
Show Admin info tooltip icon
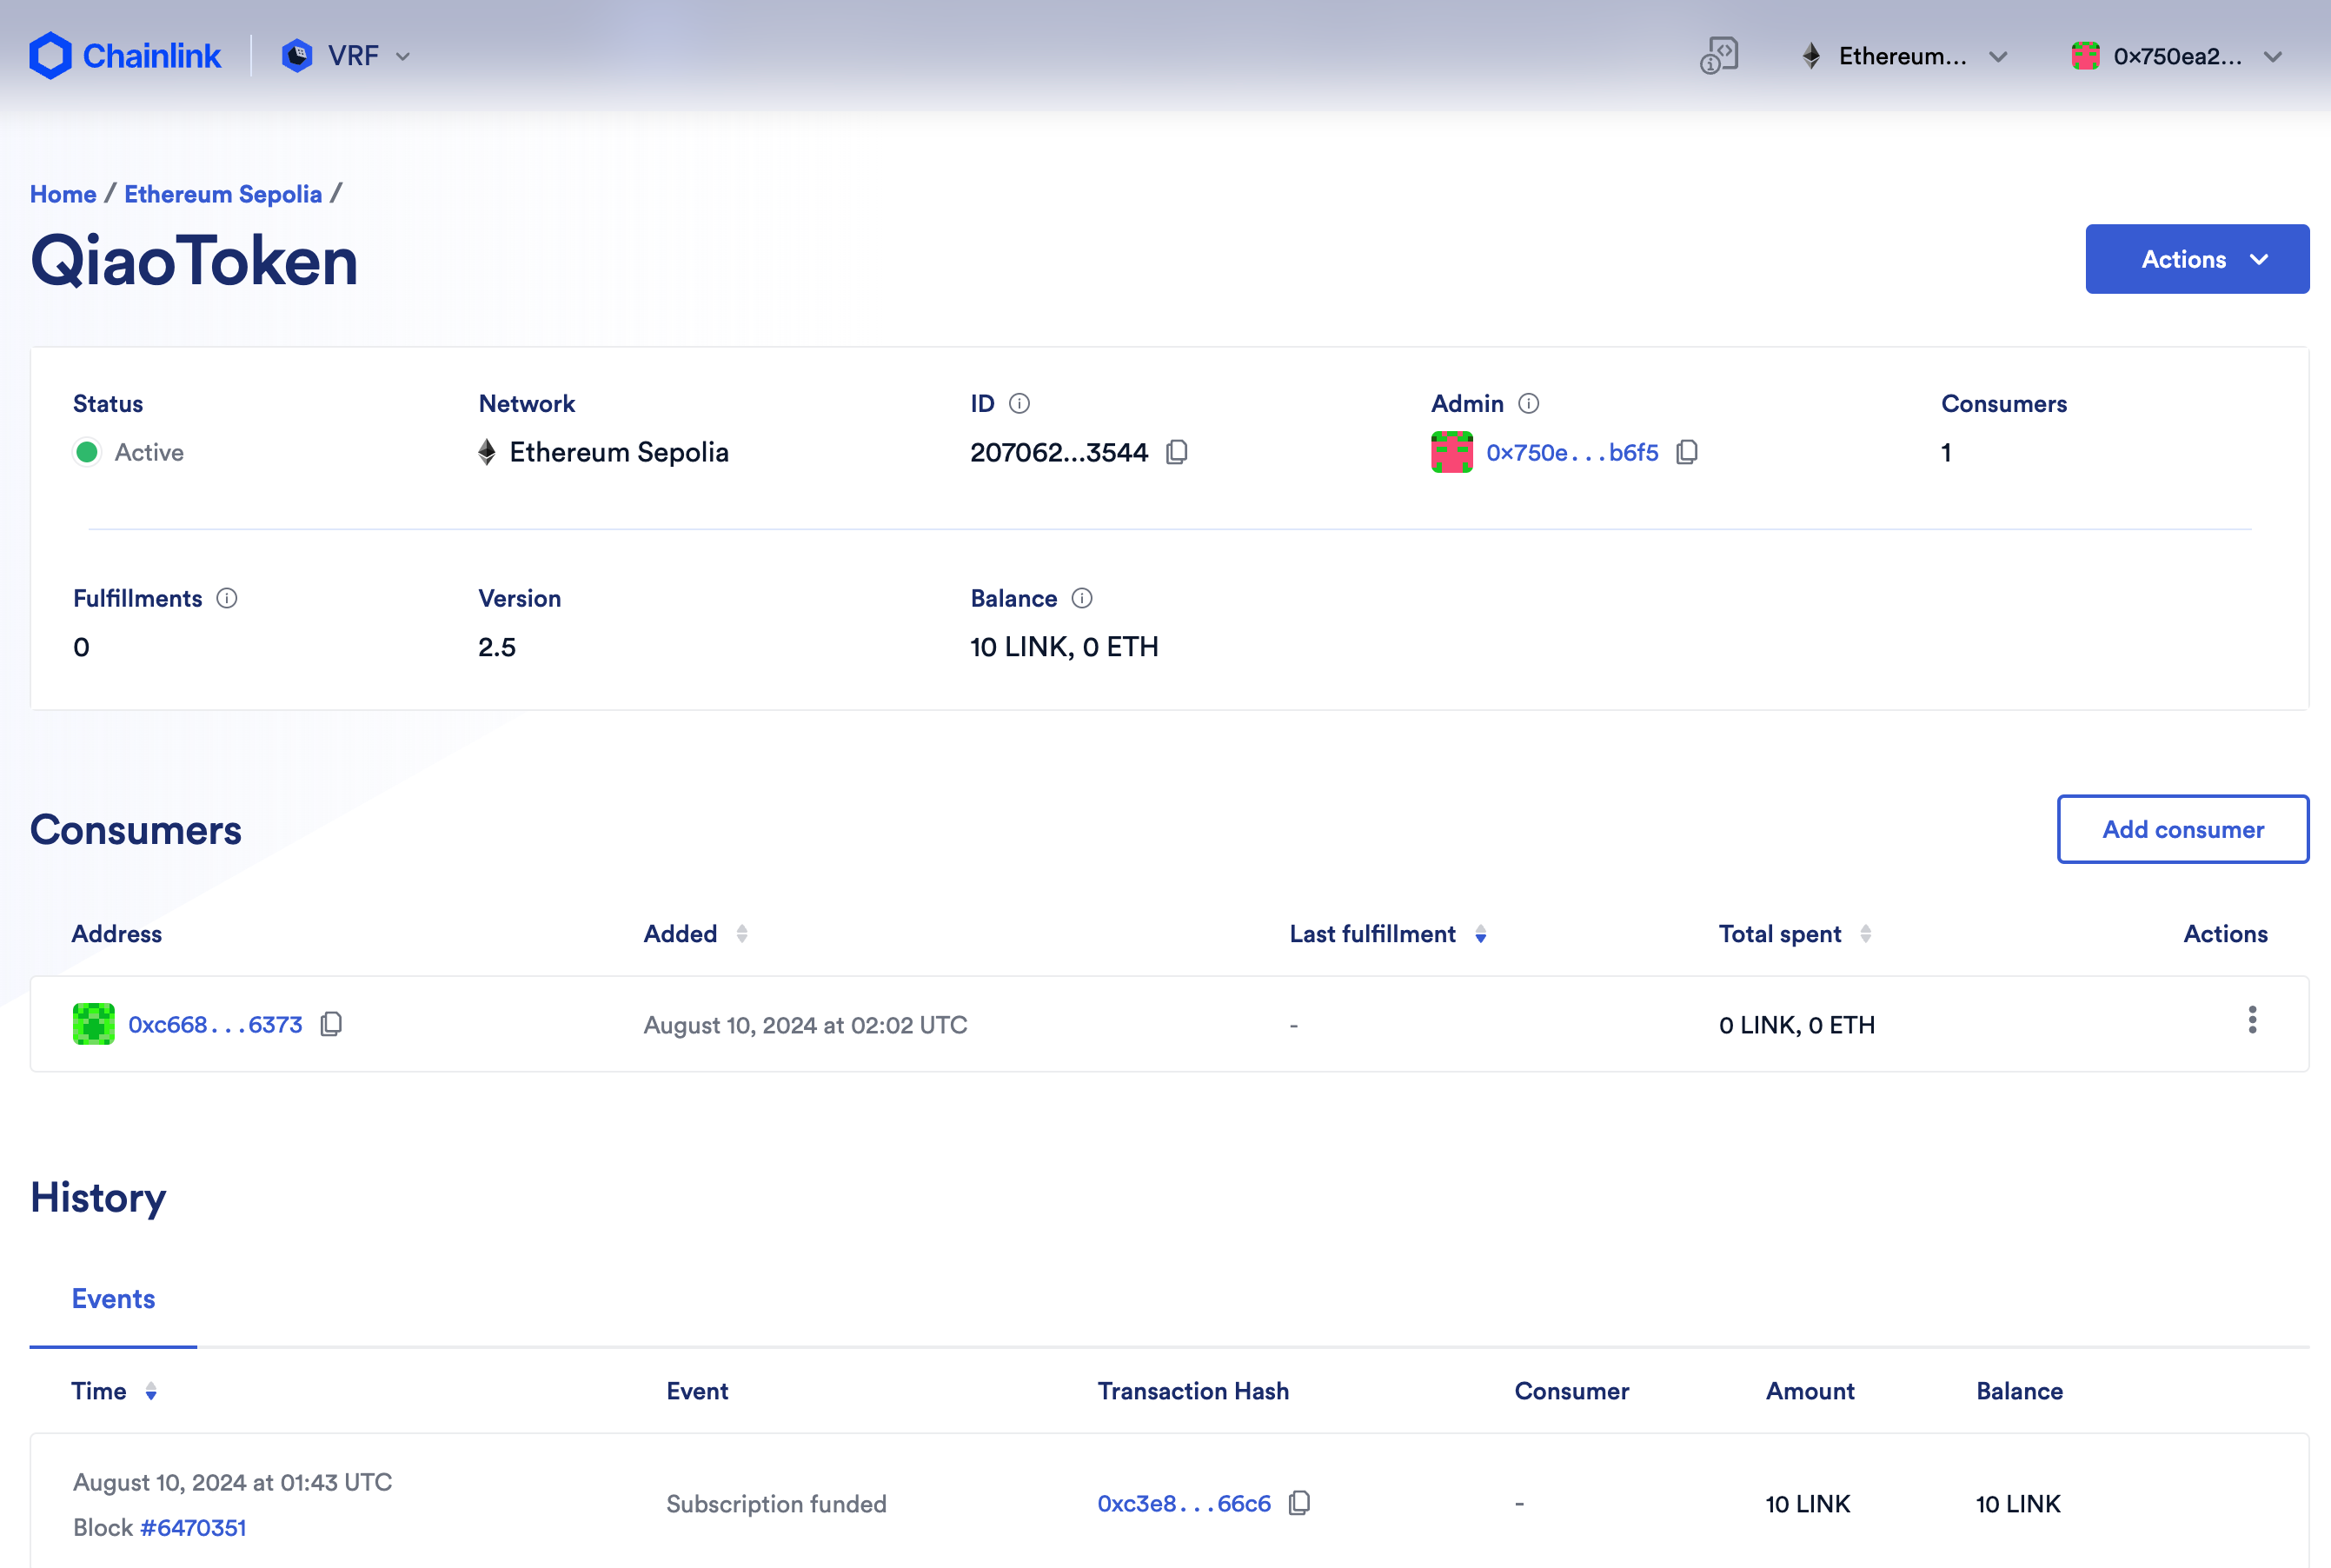click(1528, 403)
